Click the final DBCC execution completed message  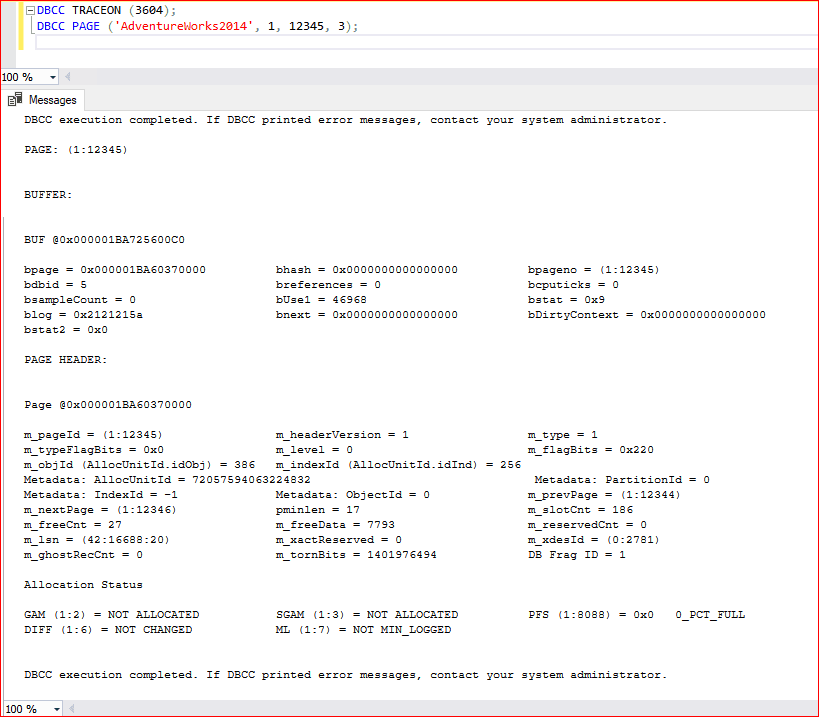point(345,675)
